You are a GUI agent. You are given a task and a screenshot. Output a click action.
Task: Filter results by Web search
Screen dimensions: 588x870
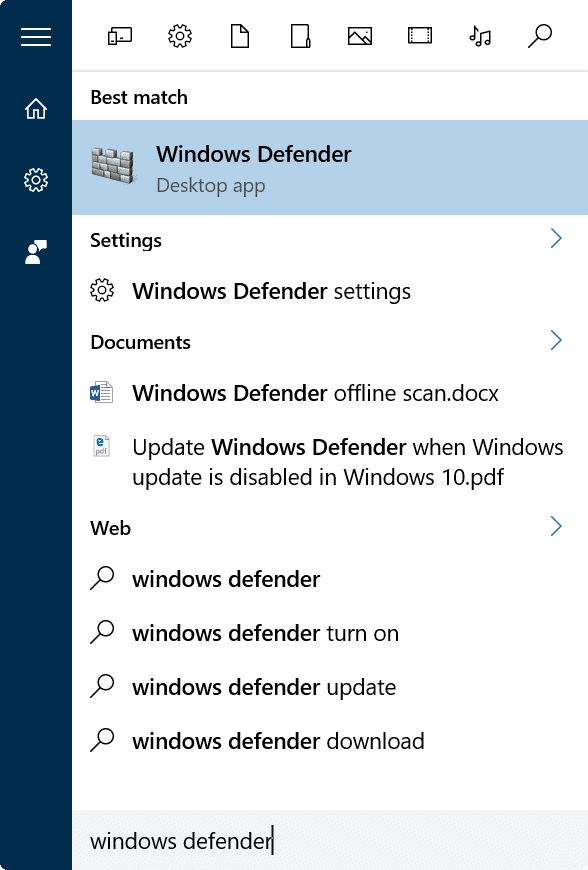click(540, 37)
